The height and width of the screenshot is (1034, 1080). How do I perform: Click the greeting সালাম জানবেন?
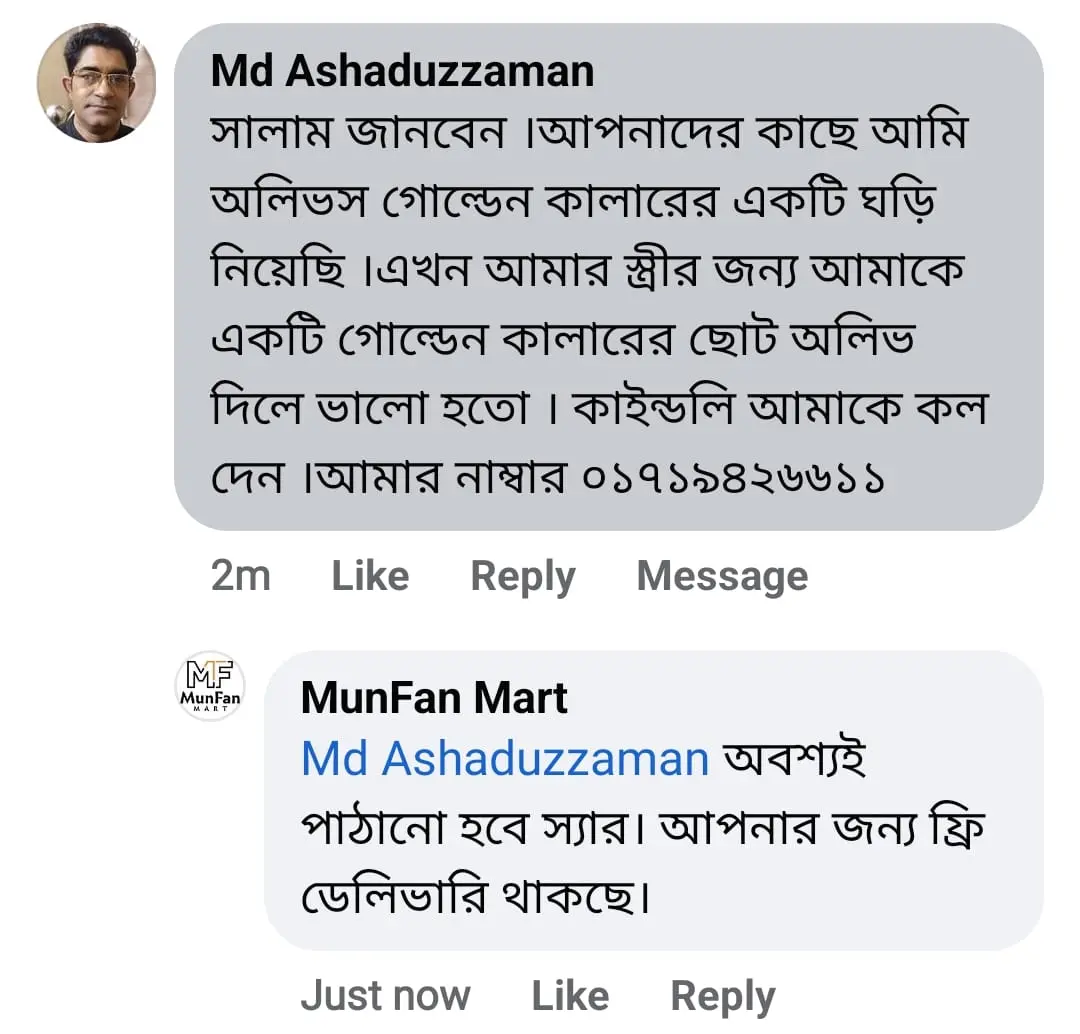click(x=358, y=134)
